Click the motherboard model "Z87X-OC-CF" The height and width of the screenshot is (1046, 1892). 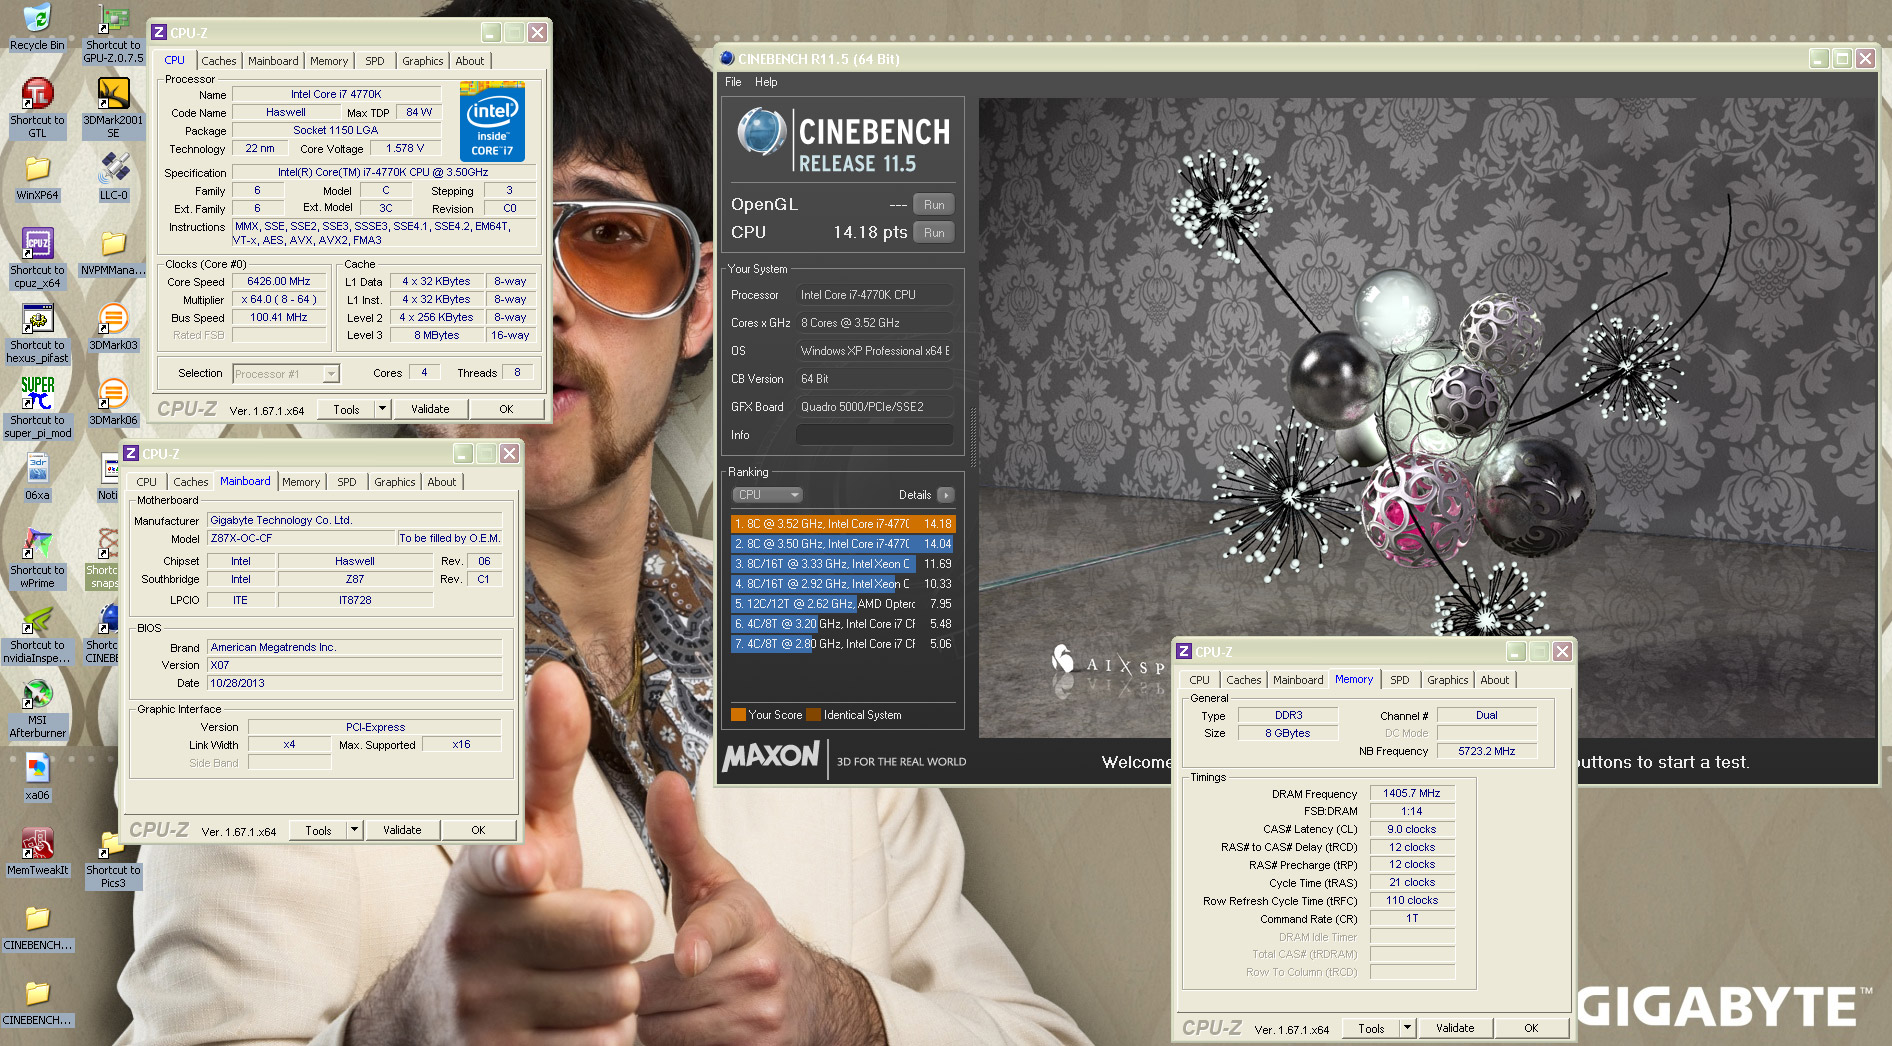click(x=301, y=538)
